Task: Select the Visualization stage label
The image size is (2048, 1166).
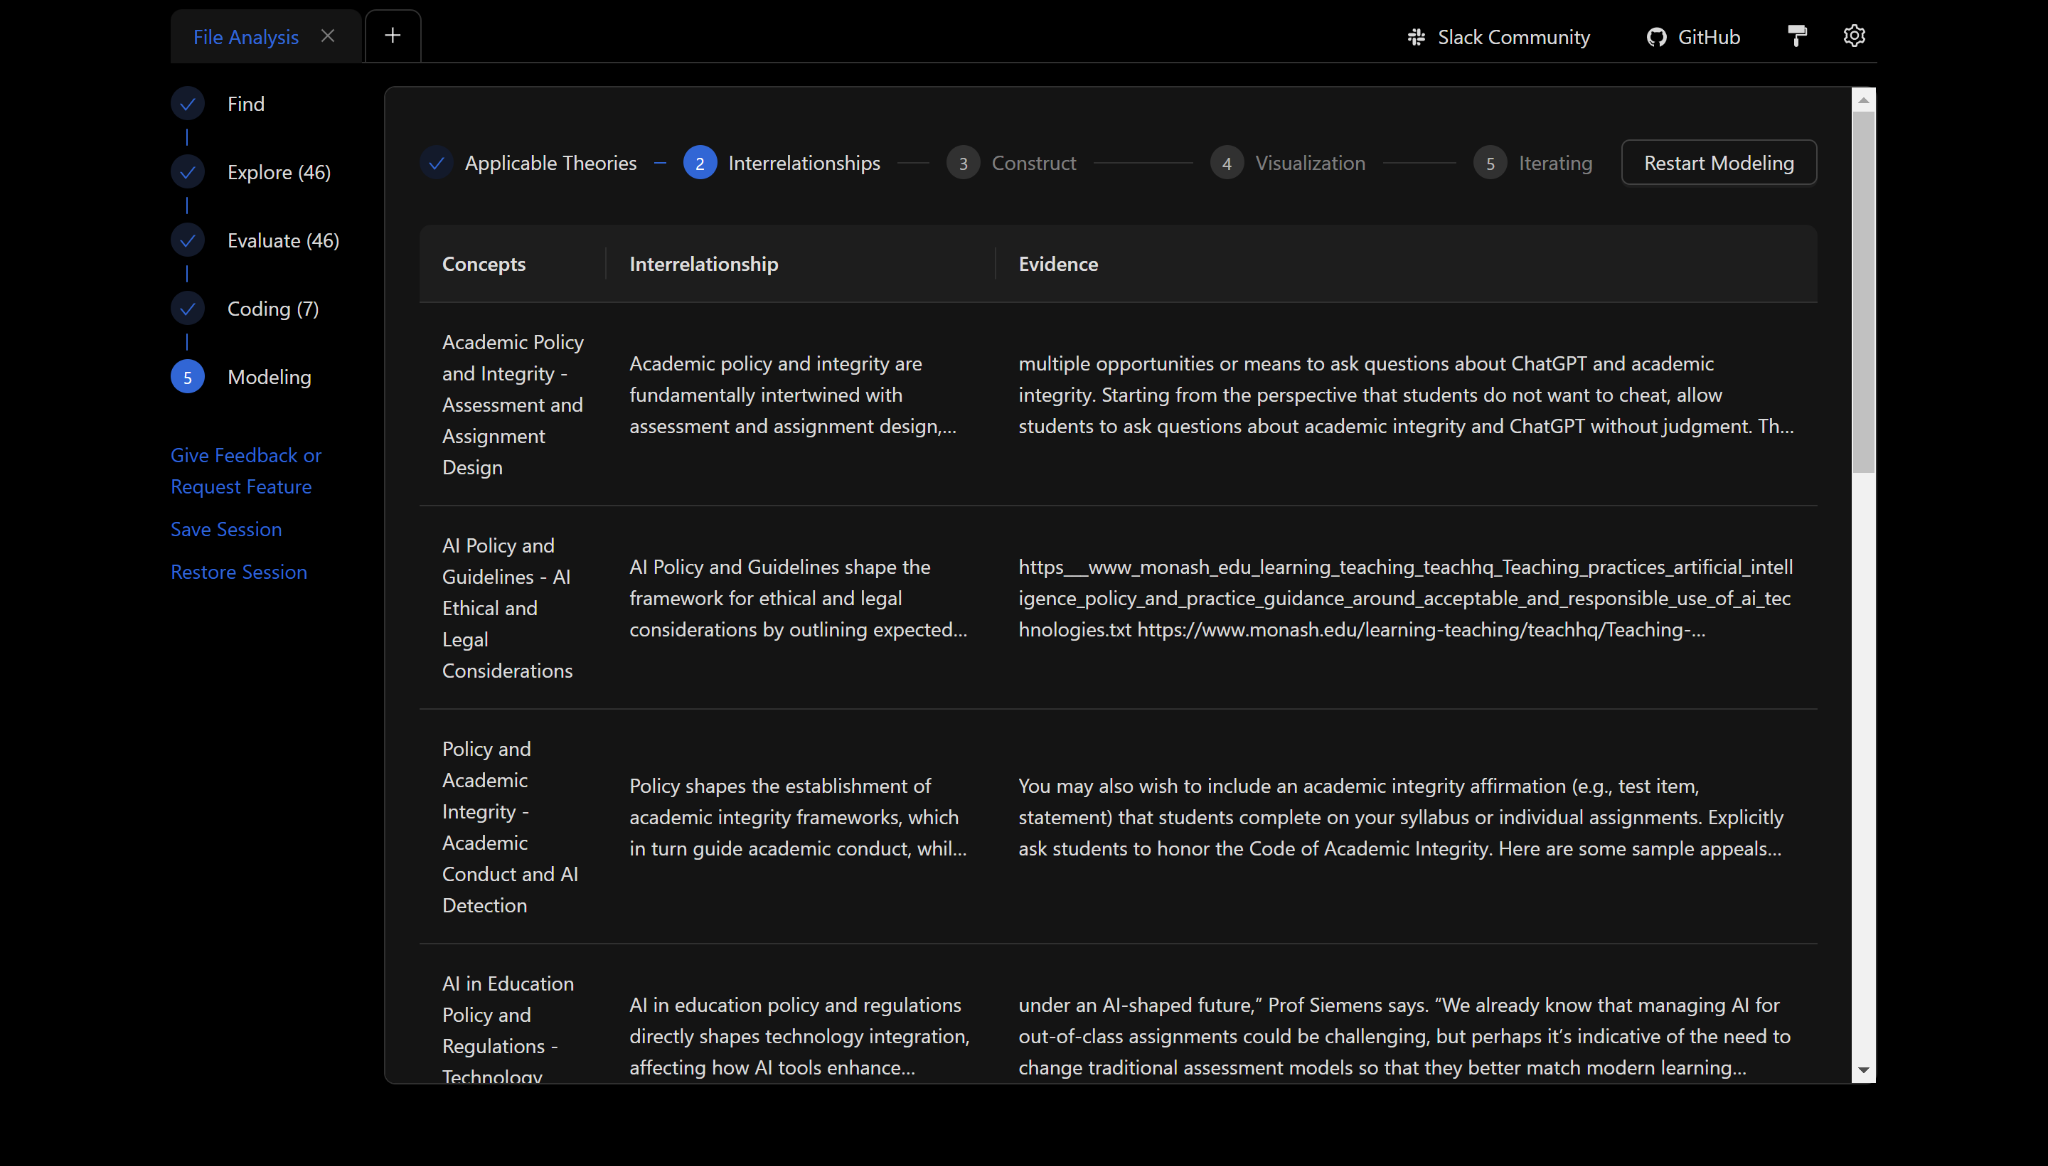Action: tap(1310, 163)
